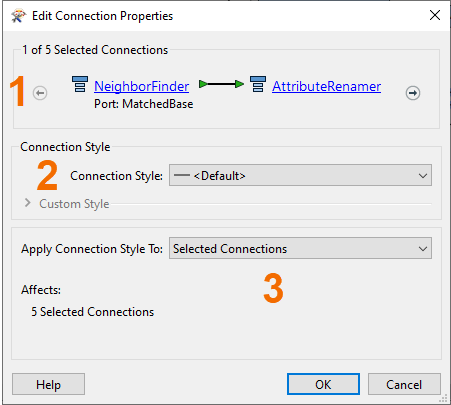Click the 'Affects:' label
The height and width of the screenshot is (405, 451).
click(x=41, y=290)
